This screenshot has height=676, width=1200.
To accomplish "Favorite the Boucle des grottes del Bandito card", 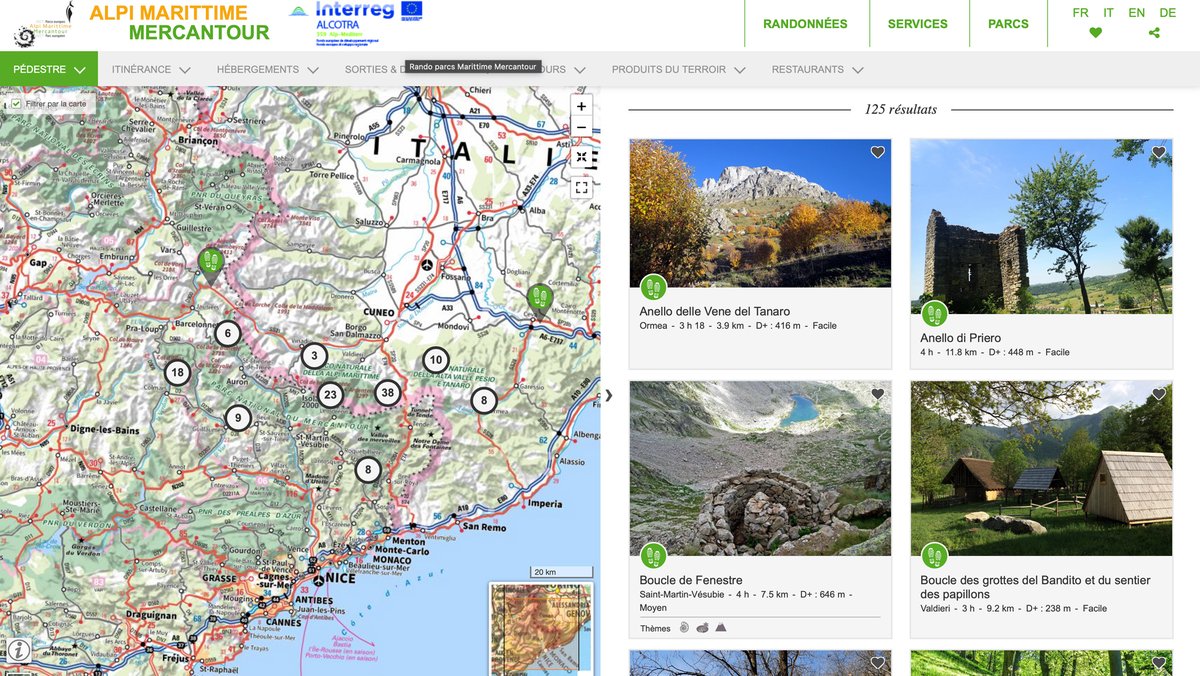I will click(1159, 394).
